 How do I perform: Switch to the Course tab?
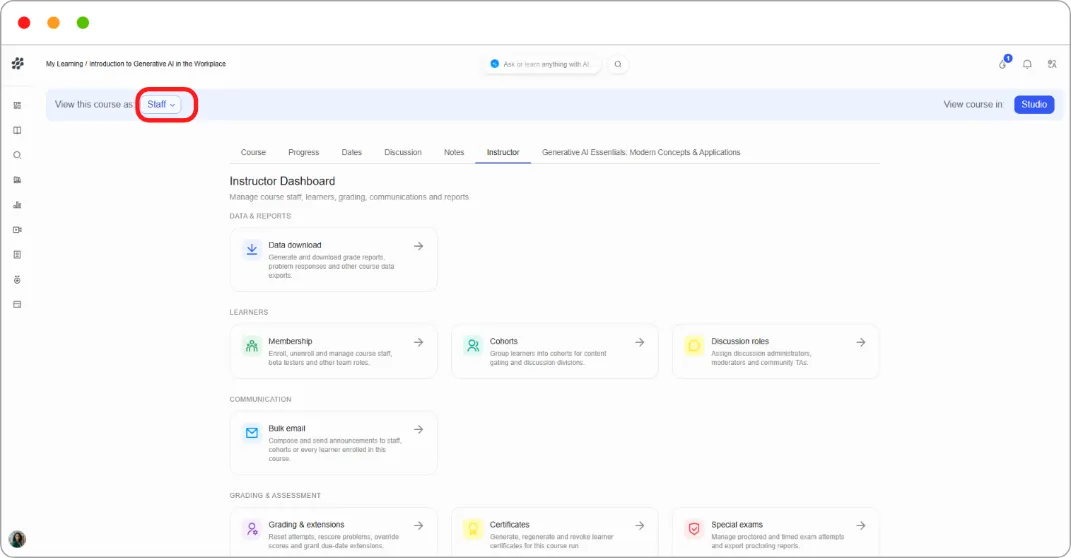point(253,152)
